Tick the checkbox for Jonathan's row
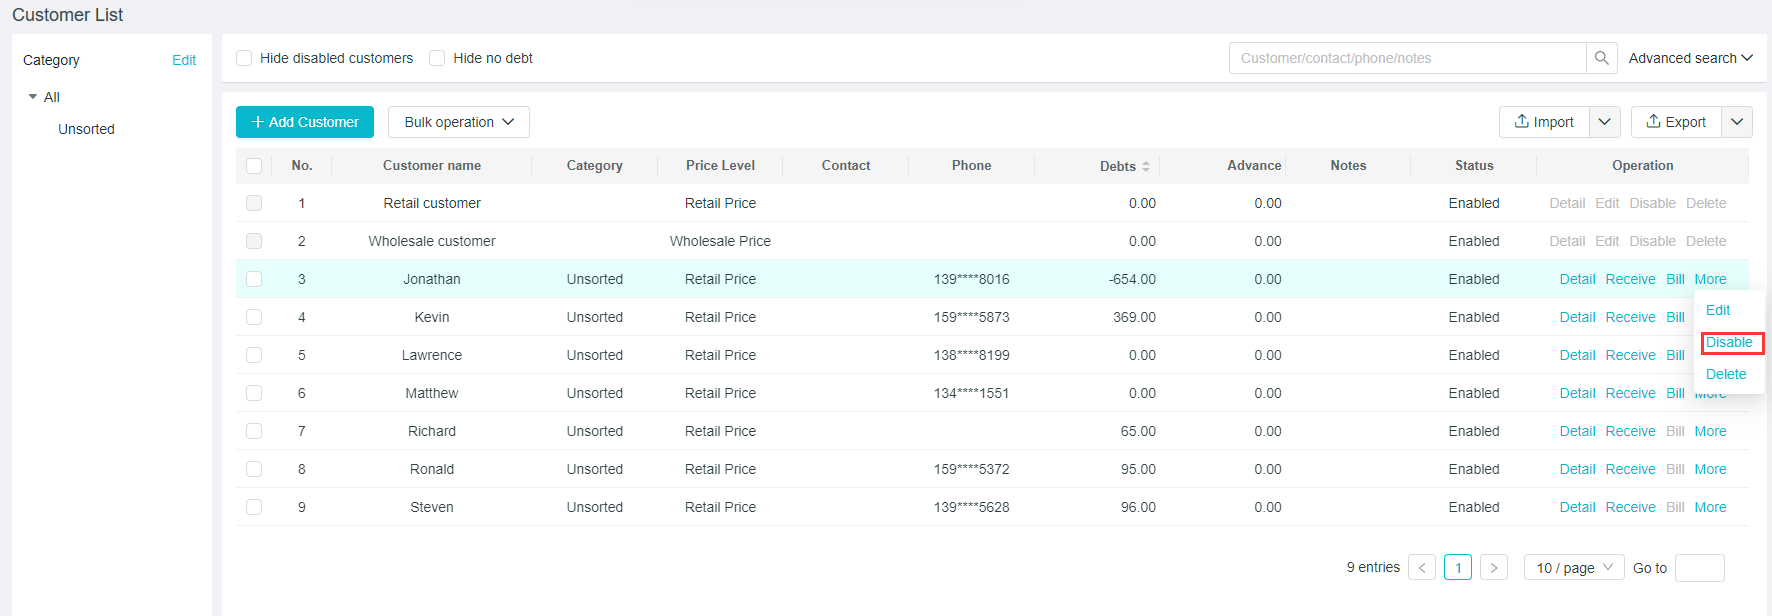This screenshot has height=616, width=1772. pyautogui.click(x=254, y=279)
